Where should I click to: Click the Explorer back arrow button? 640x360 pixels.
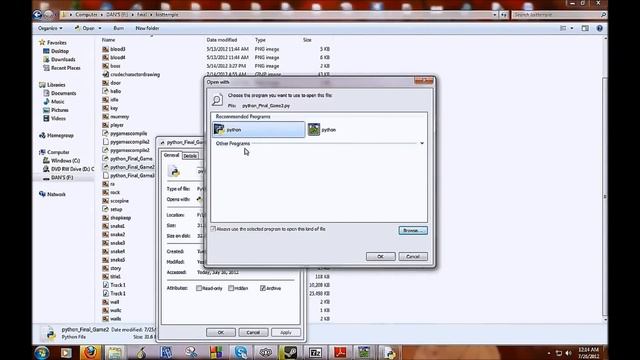[38, 15]
